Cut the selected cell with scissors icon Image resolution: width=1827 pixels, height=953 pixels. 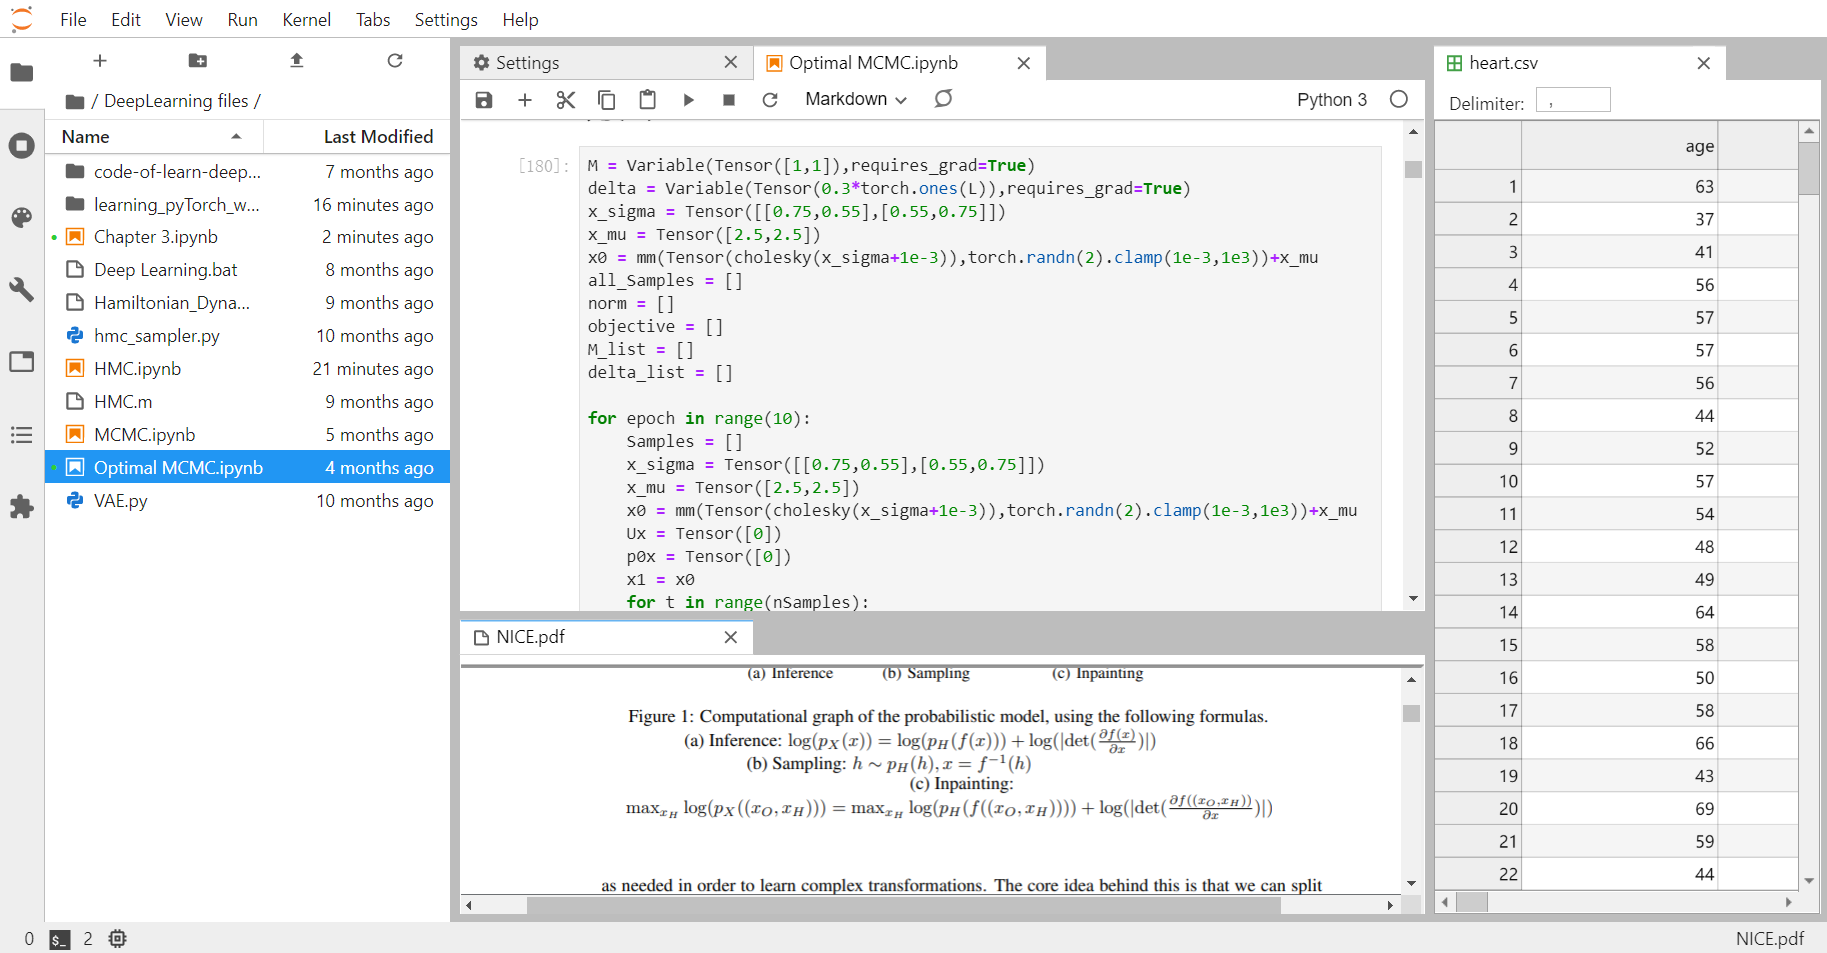565,99
